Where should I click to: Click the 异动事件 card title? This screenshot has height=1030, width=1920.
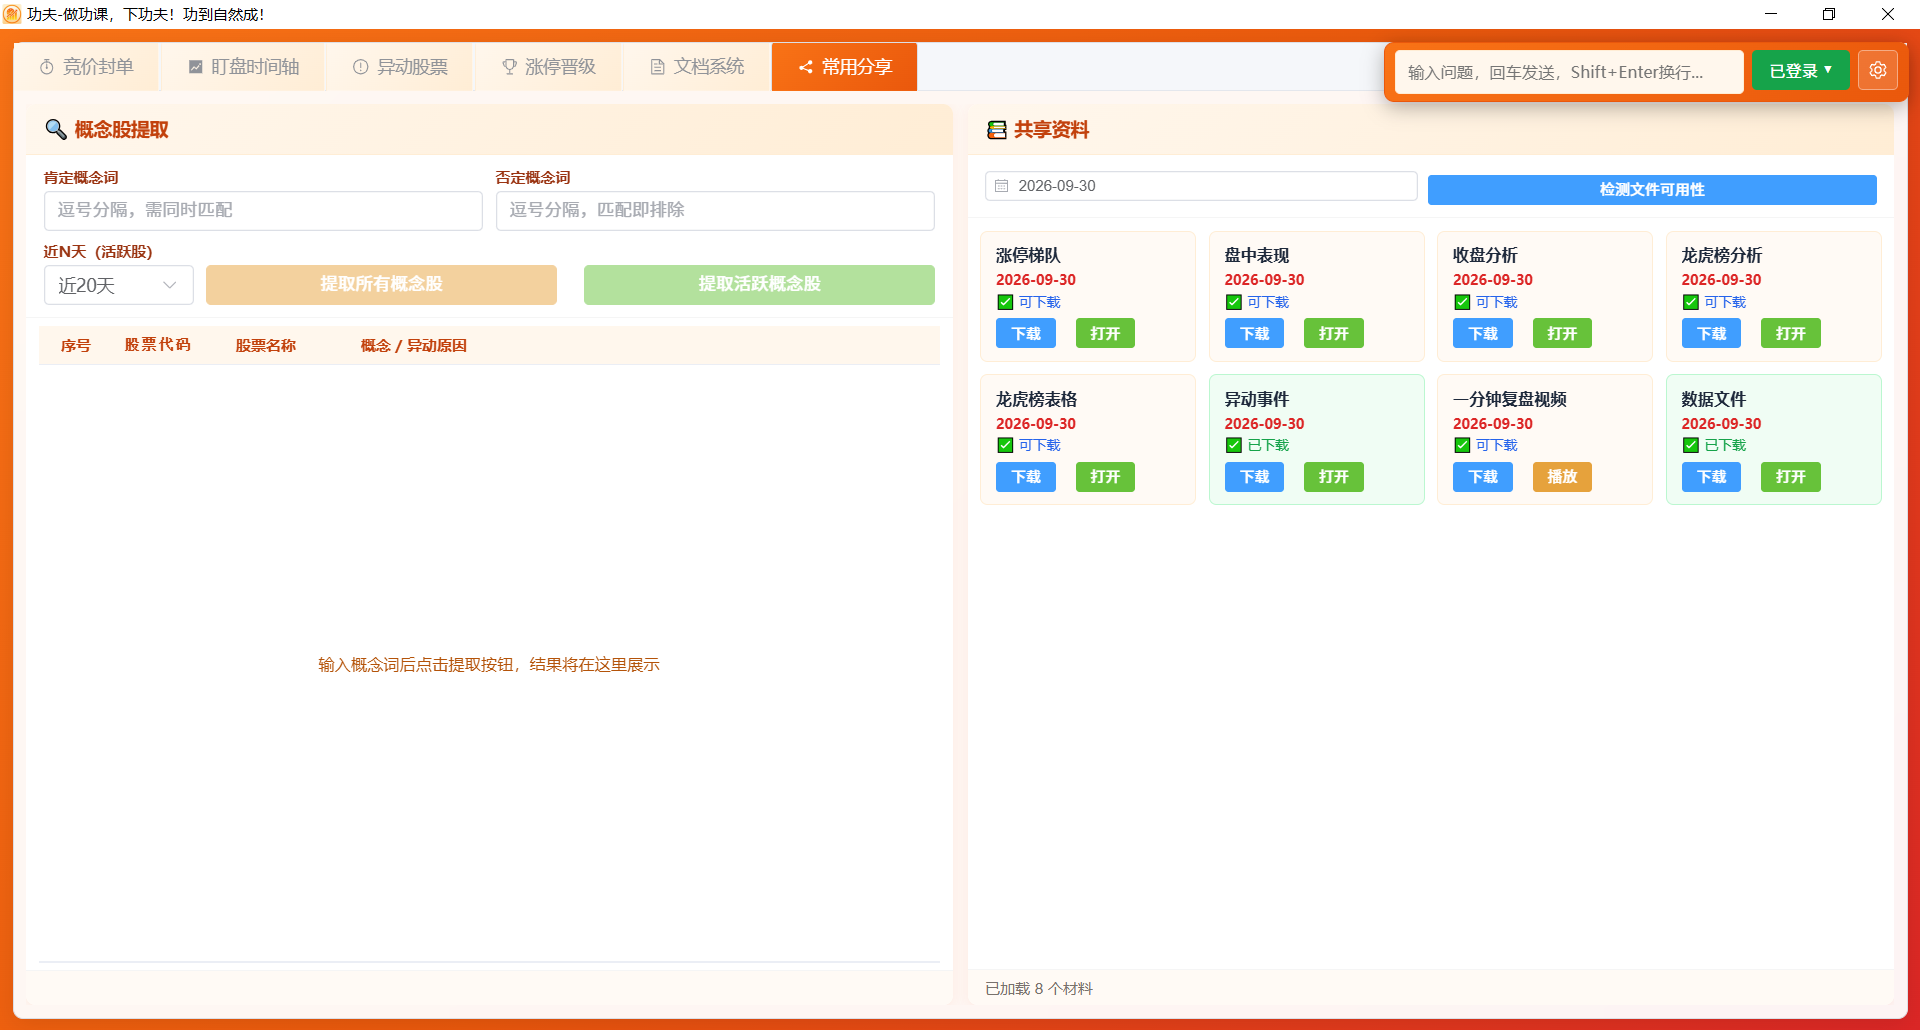coord(1256,399)
